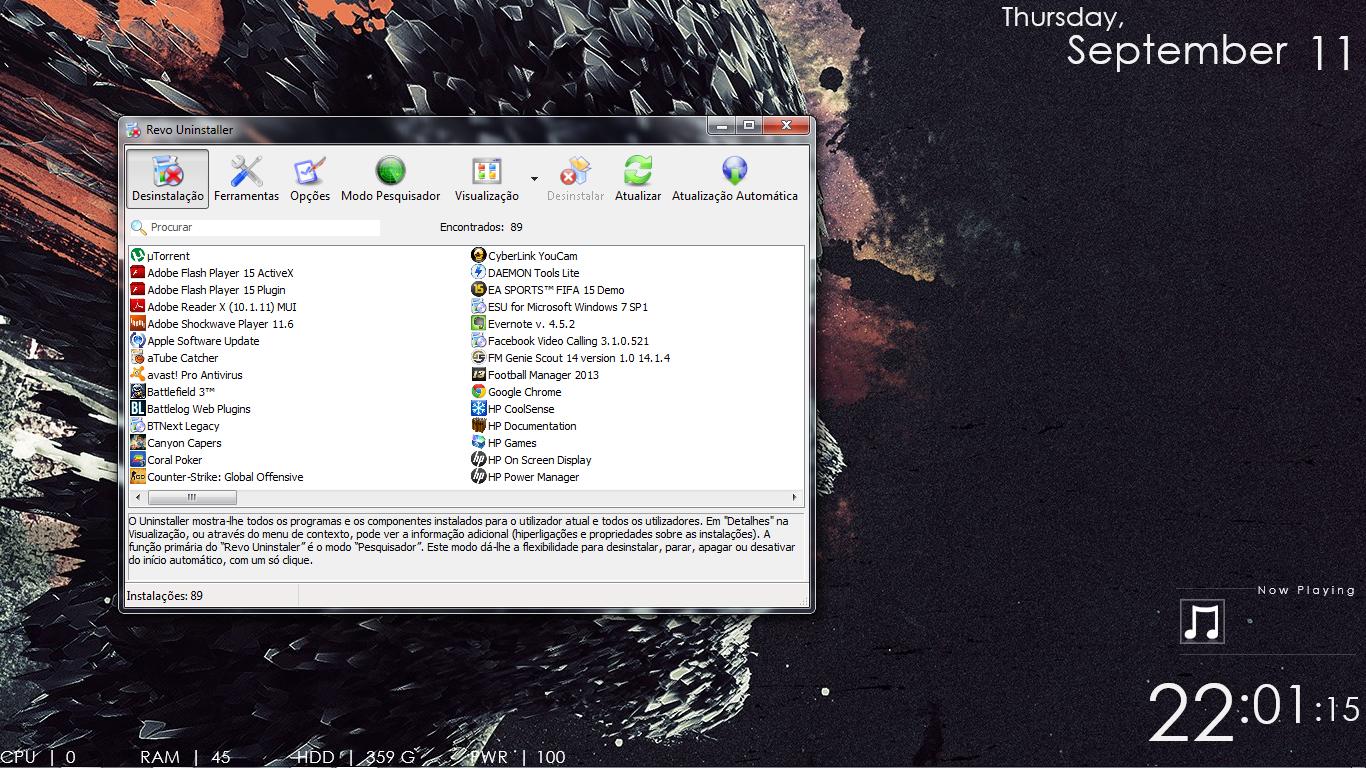The image size is (1366, 768).
Task: Select Counter-Strike: Global Offensive entry
Action: tap(225, 477)
